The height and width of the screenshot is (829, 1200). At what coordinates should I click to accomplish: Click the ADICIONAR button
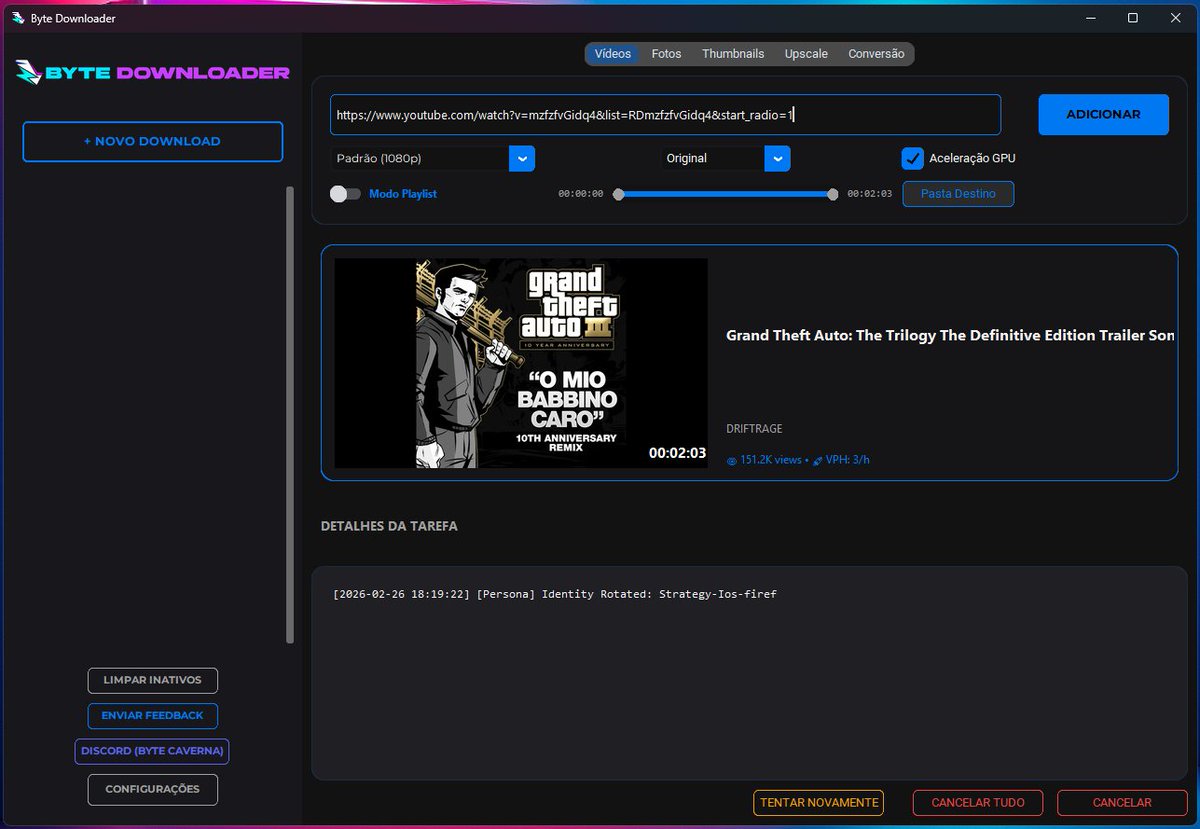coord(1103,115)
